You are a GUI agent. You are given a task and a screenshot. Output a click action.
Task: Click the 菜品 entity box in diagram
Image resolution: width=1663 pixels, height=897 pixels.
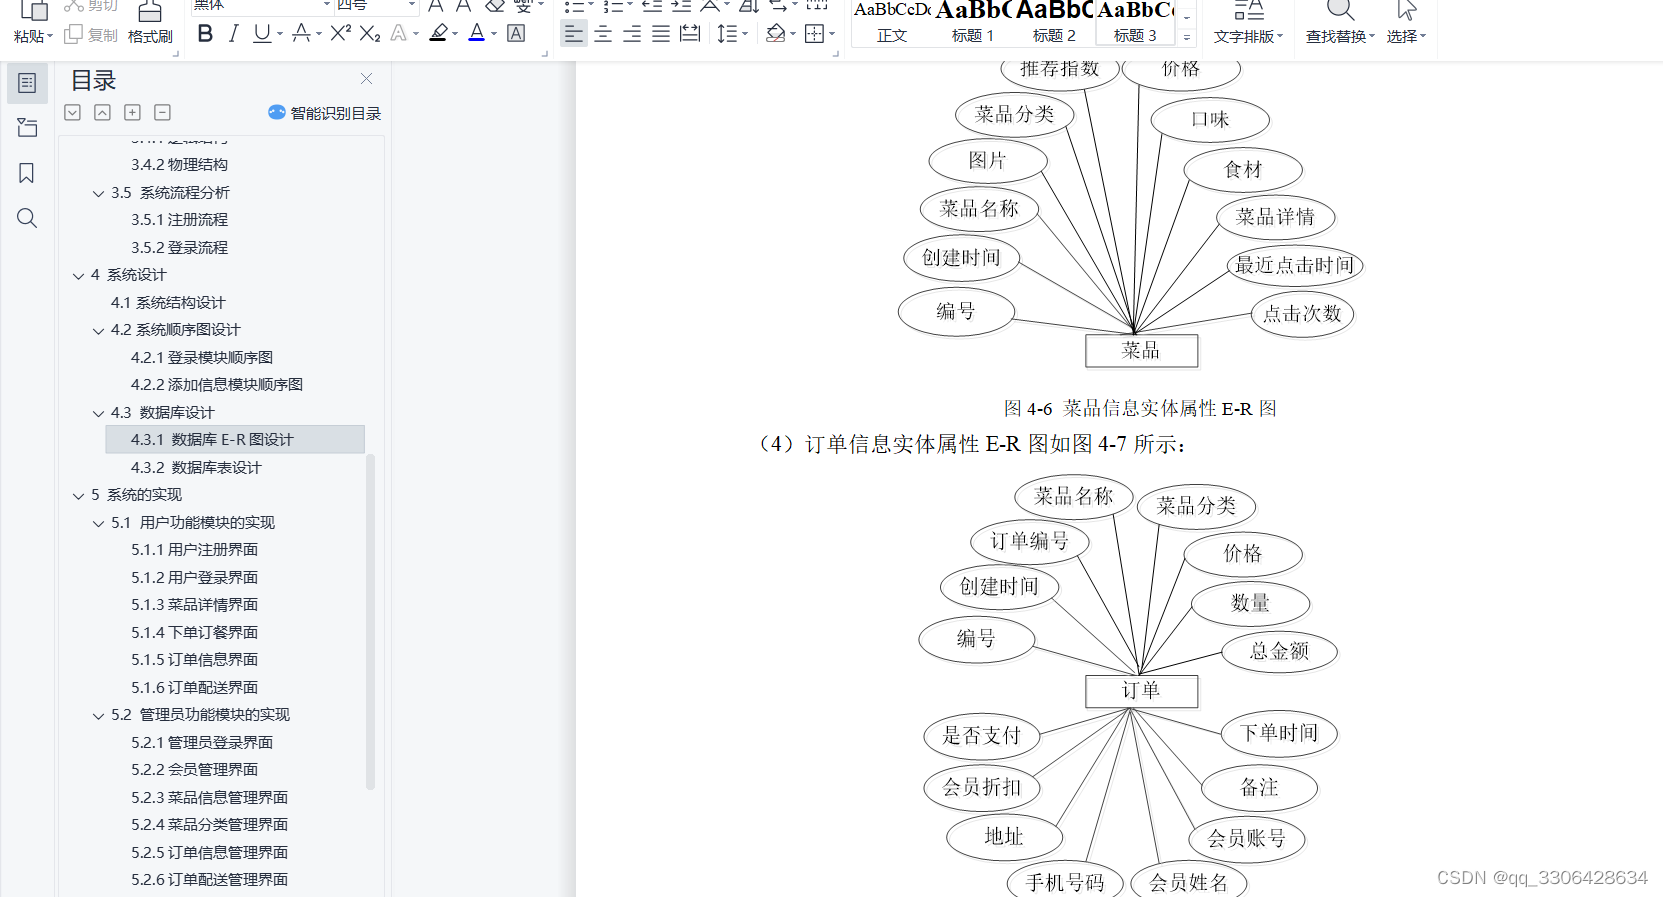(1141, 350)
